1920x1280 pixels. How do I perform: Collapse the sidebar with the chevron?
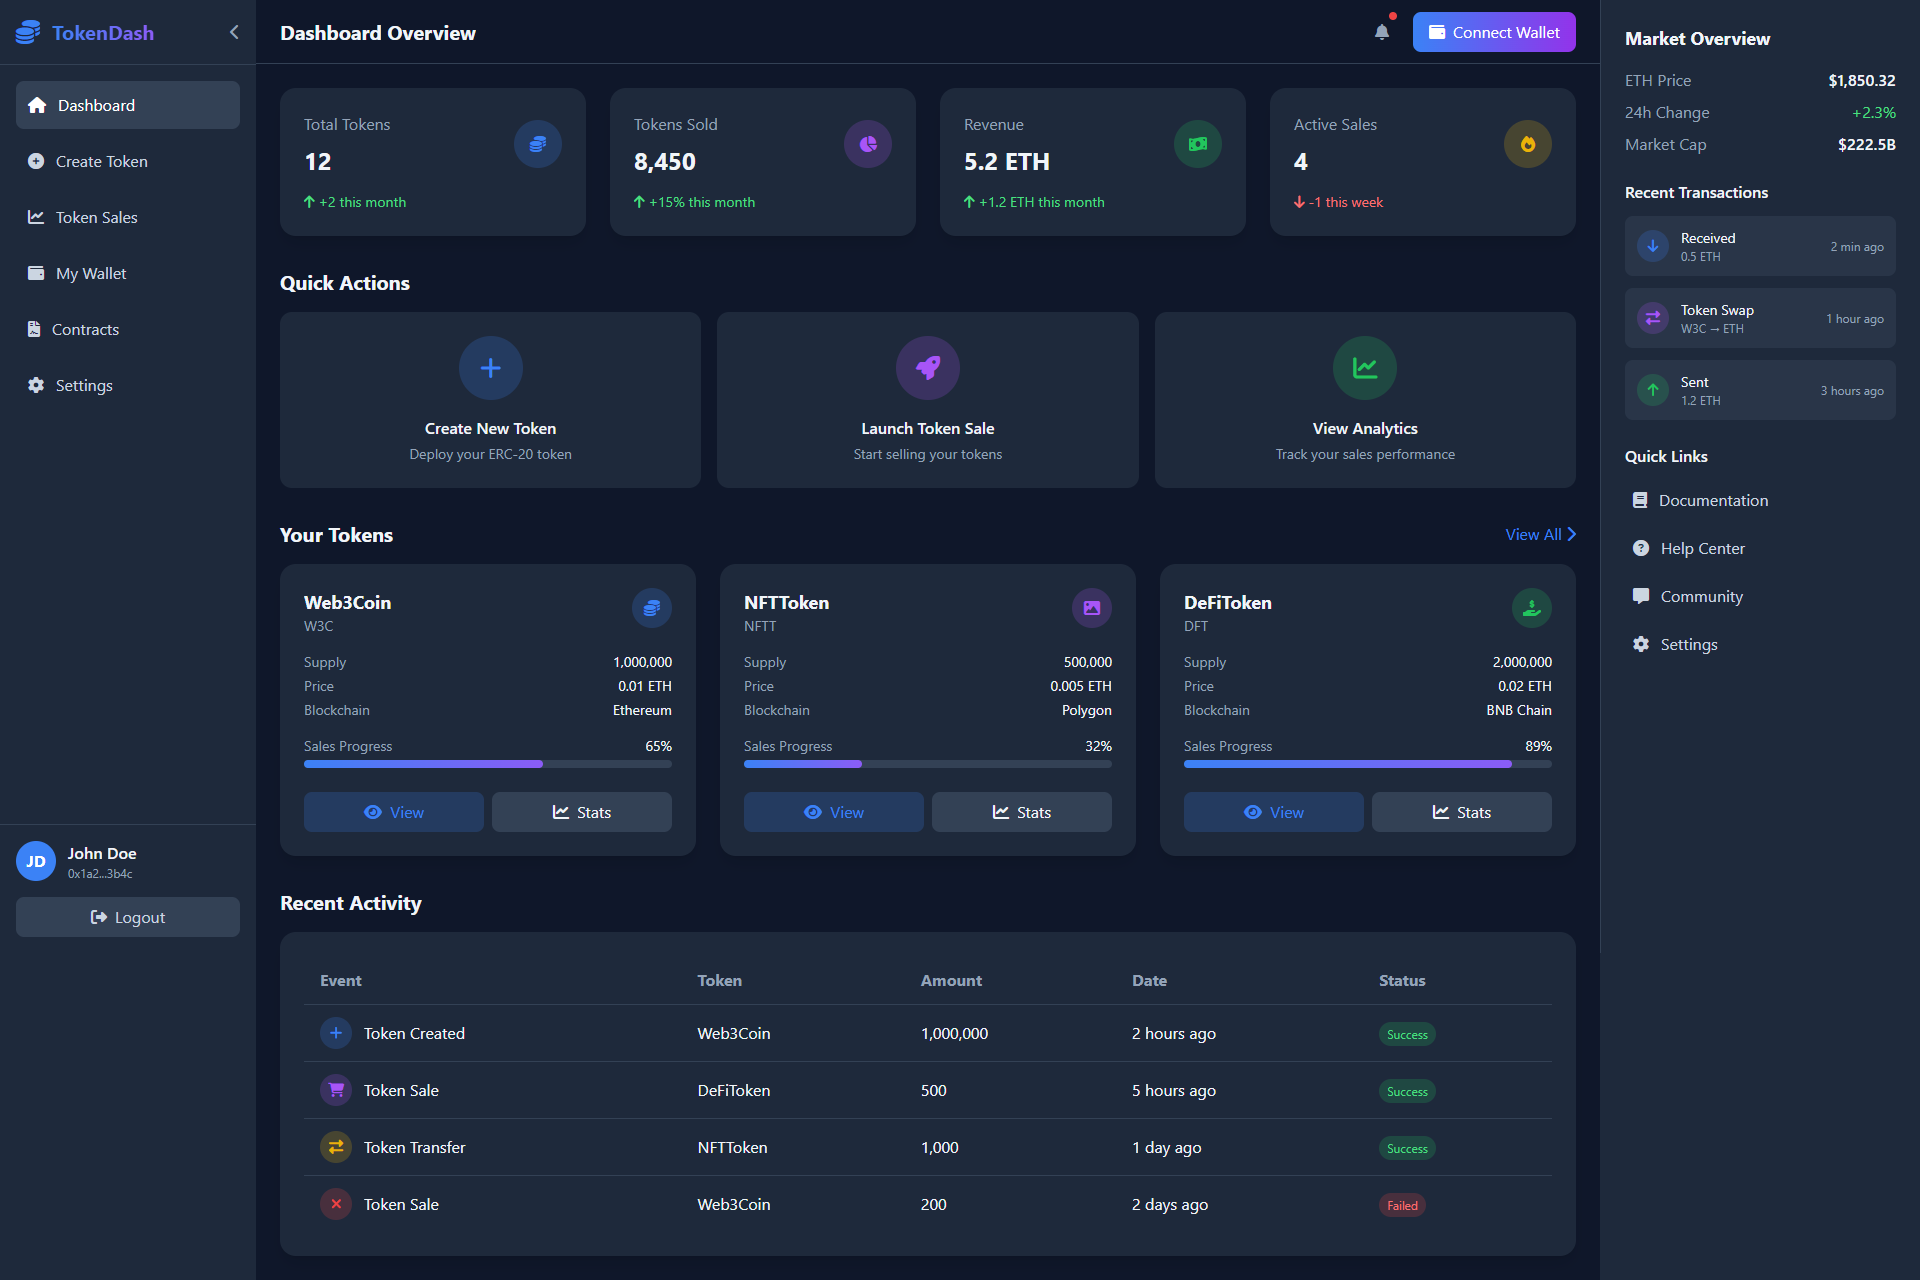[x=233, y=31]
